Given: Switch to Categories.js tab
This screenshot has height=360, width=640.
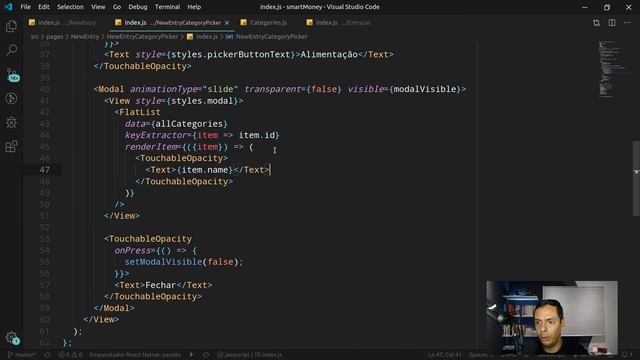Looking at the screenshot, I should [264, 23].
